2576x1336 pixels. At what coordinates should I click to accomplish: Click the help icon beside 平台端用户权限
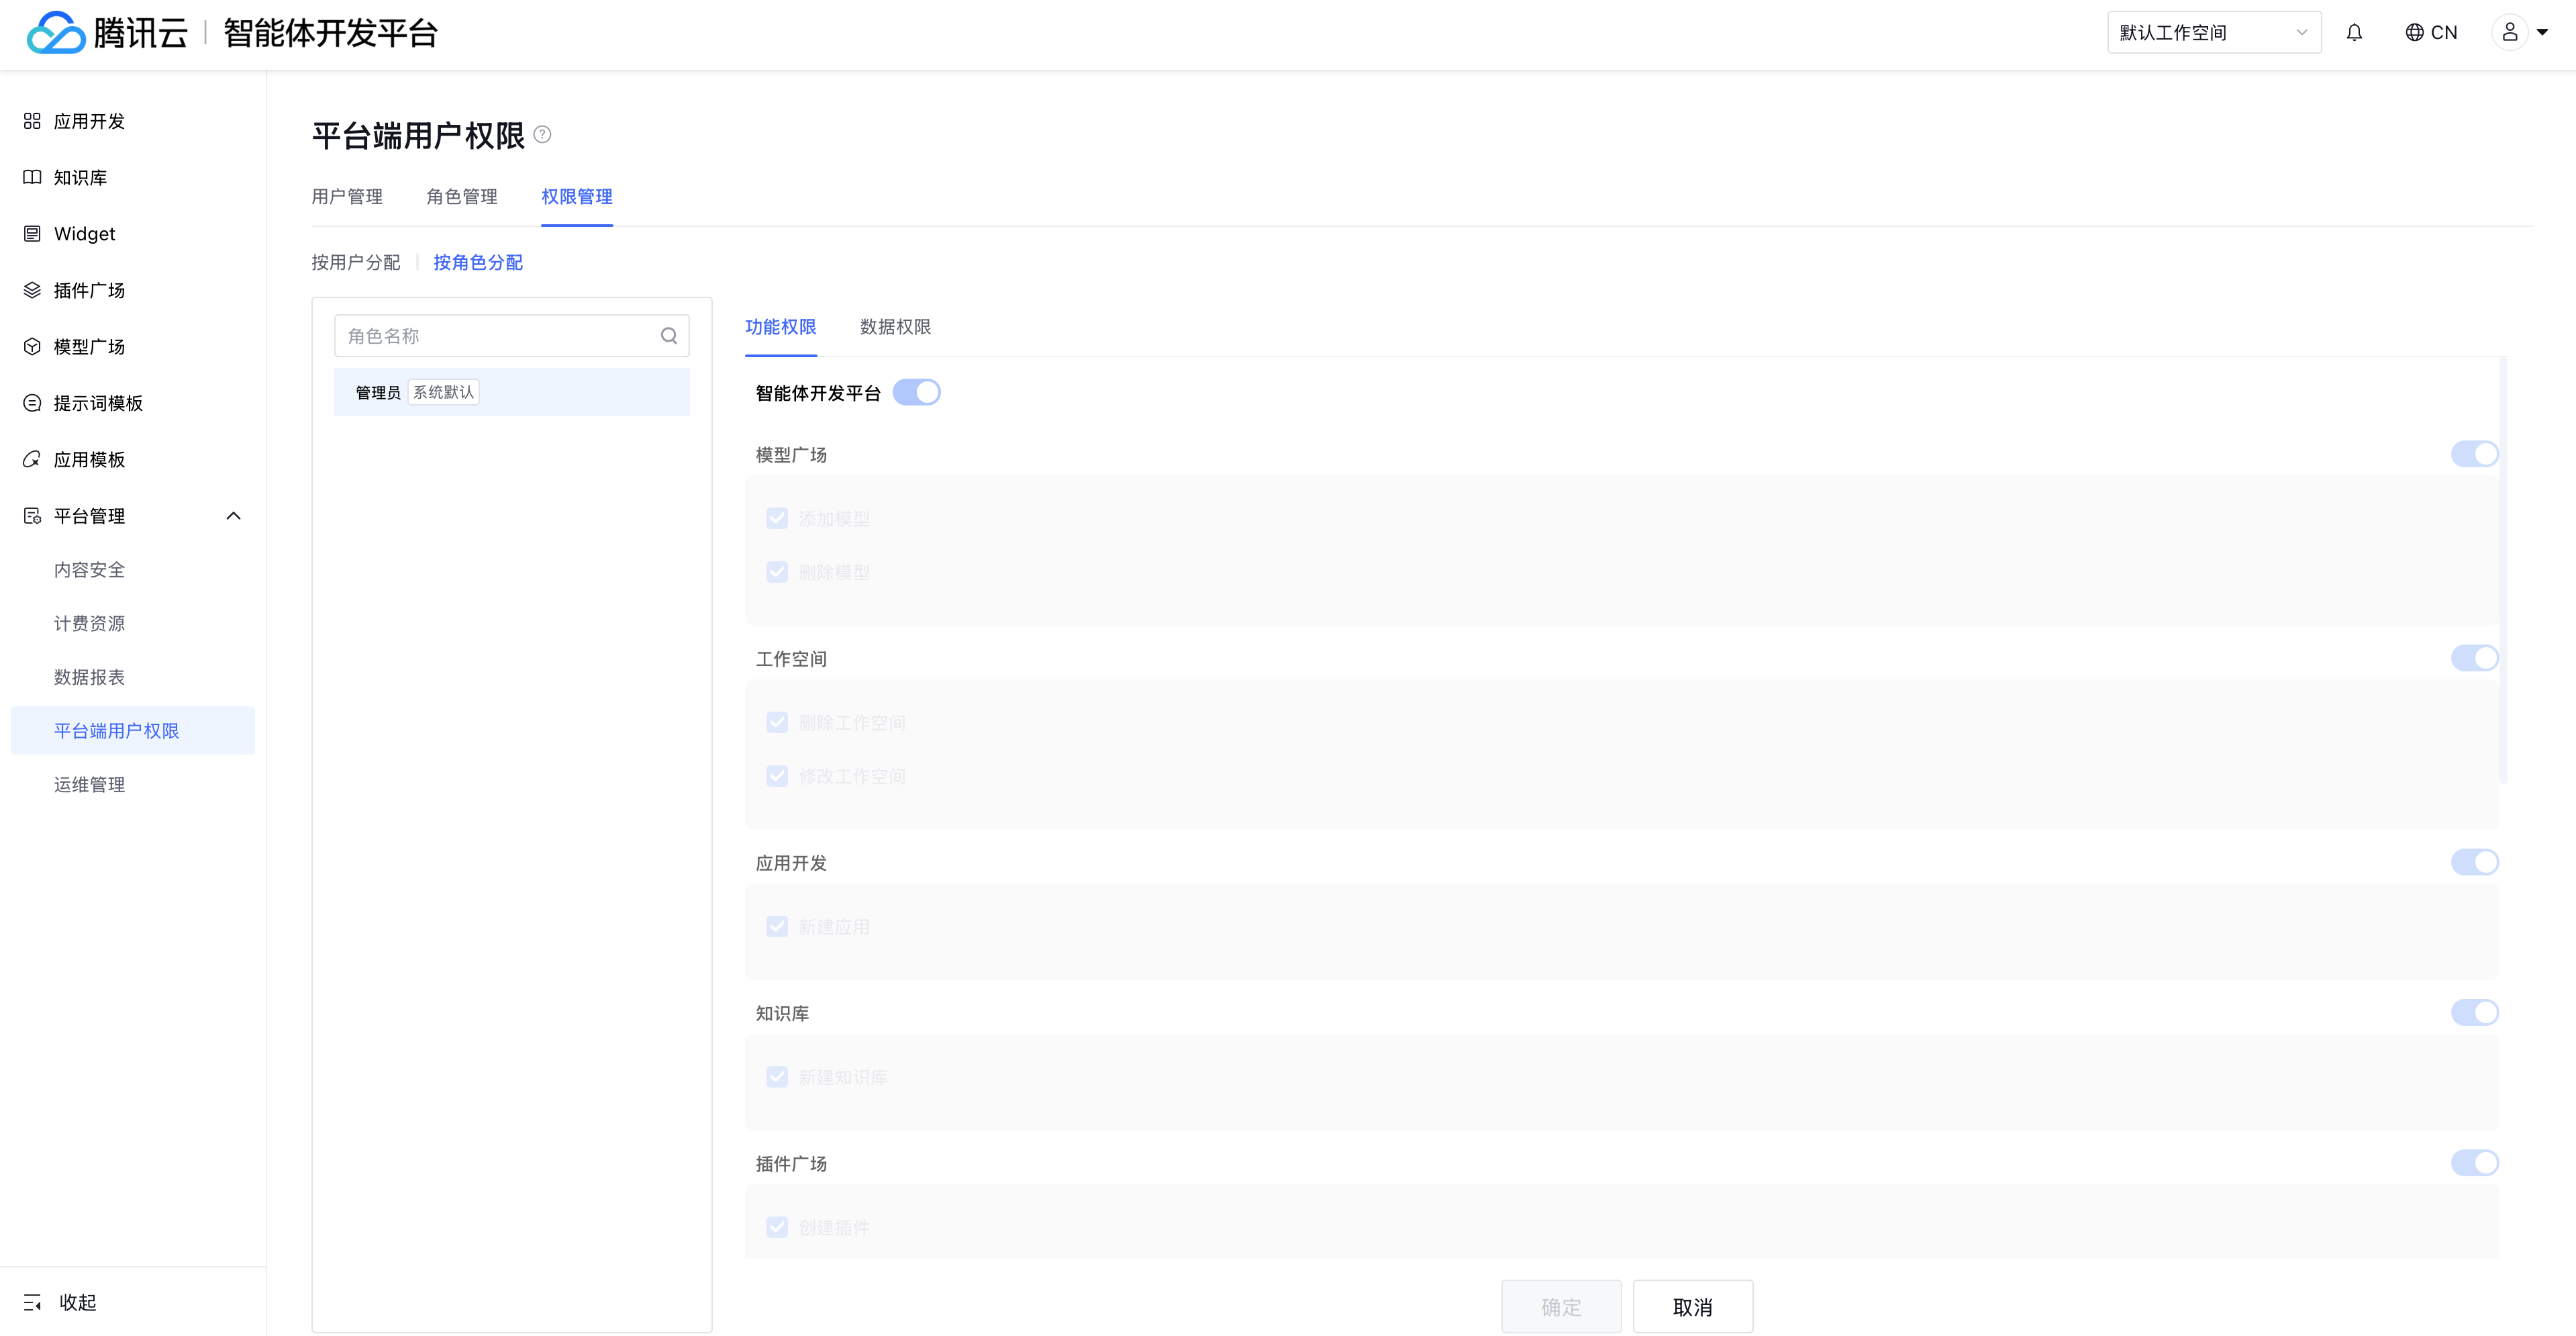(542, 134)
